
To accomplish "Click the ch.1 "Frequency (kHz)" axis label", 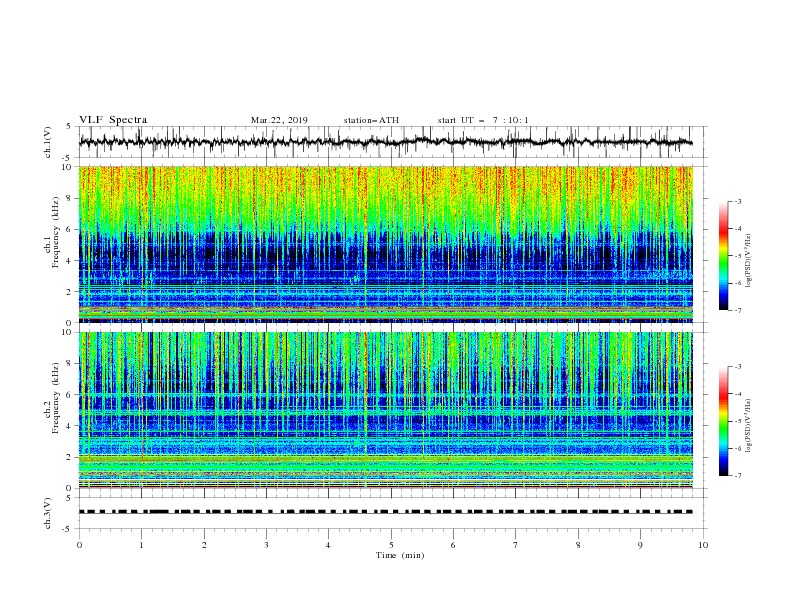I will point(56,232).
